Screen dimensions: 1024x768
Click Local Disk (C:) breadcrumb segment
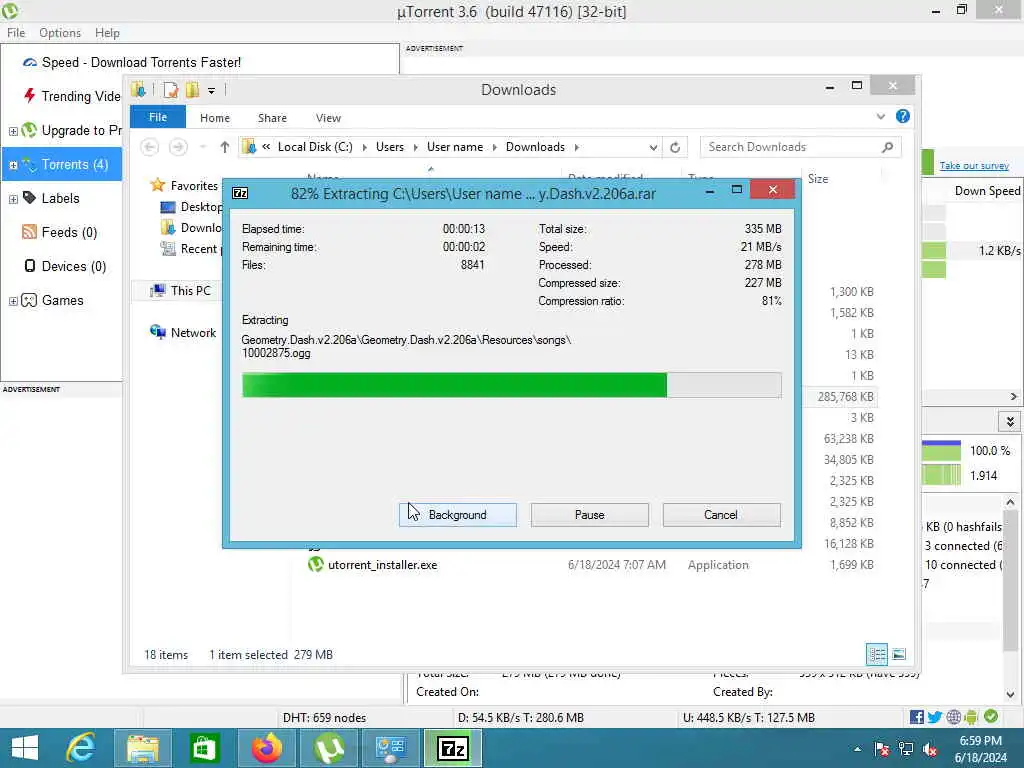point(315,147)
